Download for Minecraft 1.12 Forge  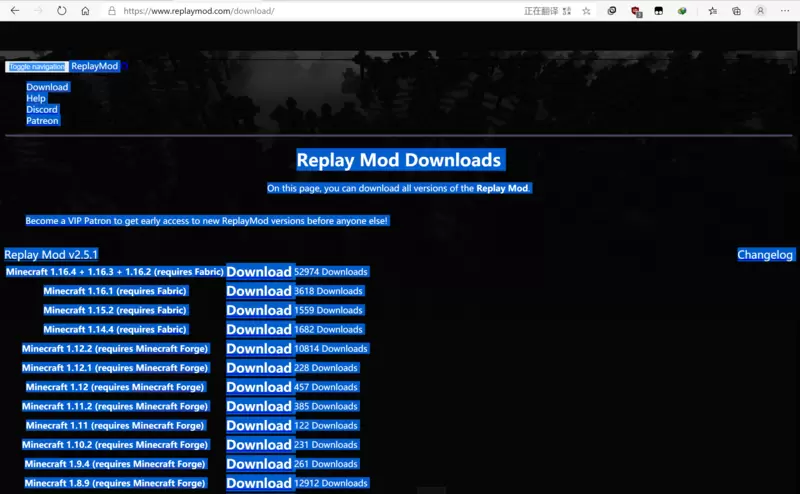tap(259, 387)
